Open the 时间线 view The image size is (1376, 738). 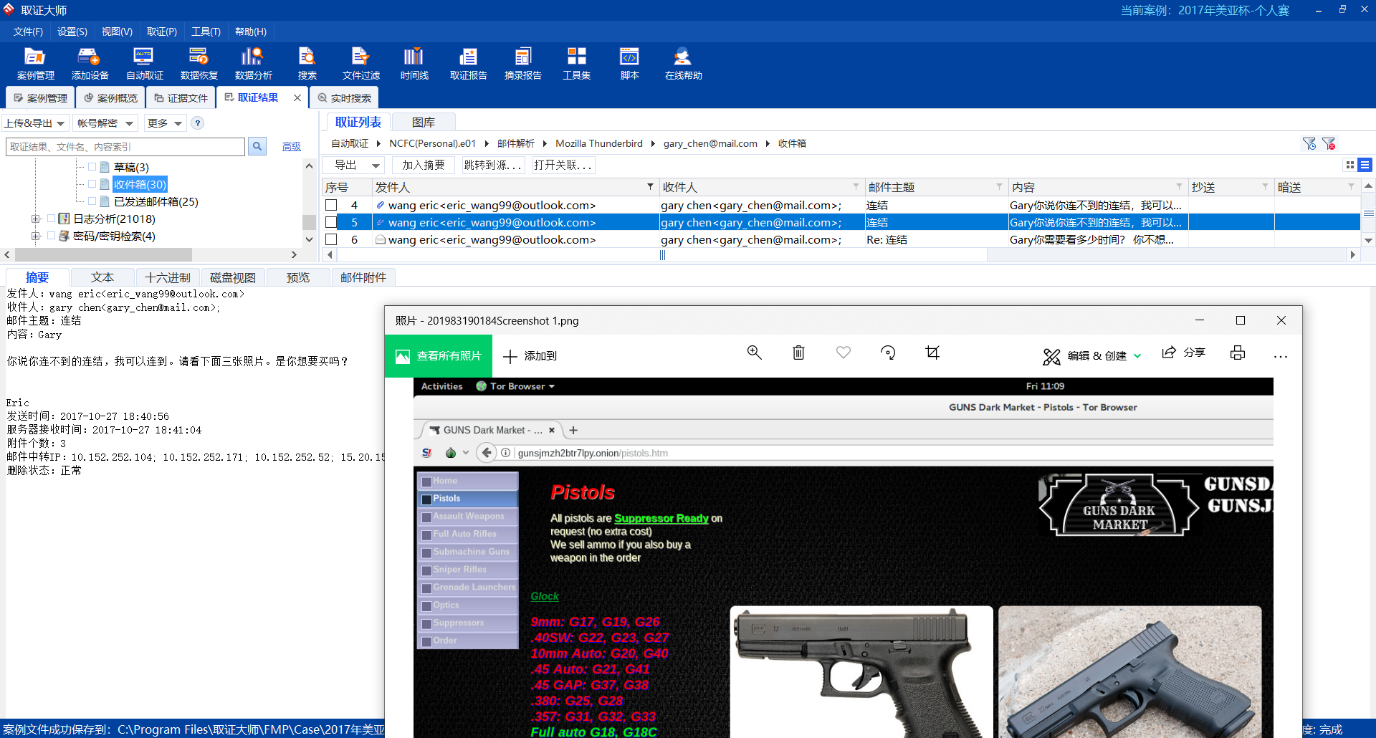click(x=414, y=64)
